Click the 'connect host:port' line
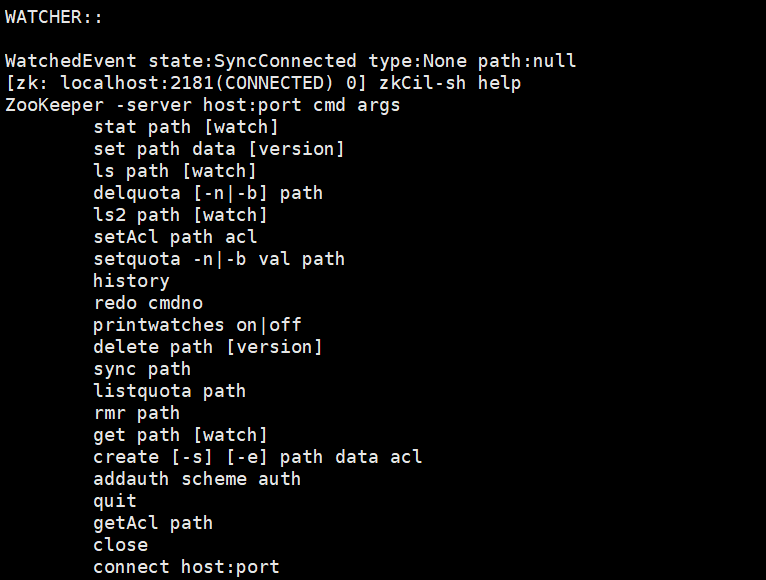 point(186,566)
